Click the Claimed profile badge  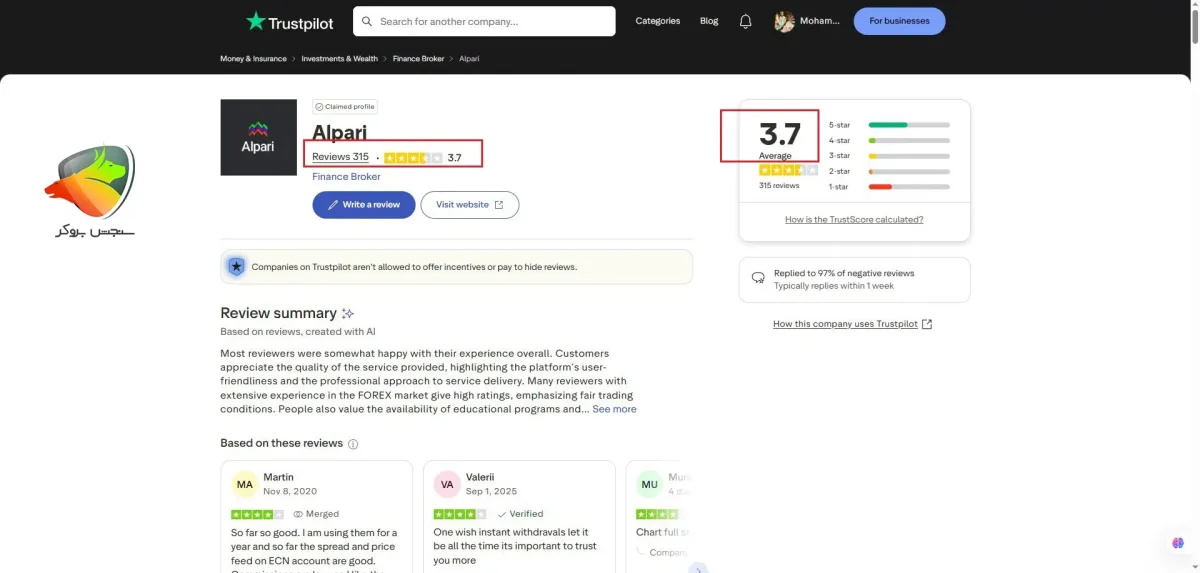pyautogui.click(x=345, y=107)
